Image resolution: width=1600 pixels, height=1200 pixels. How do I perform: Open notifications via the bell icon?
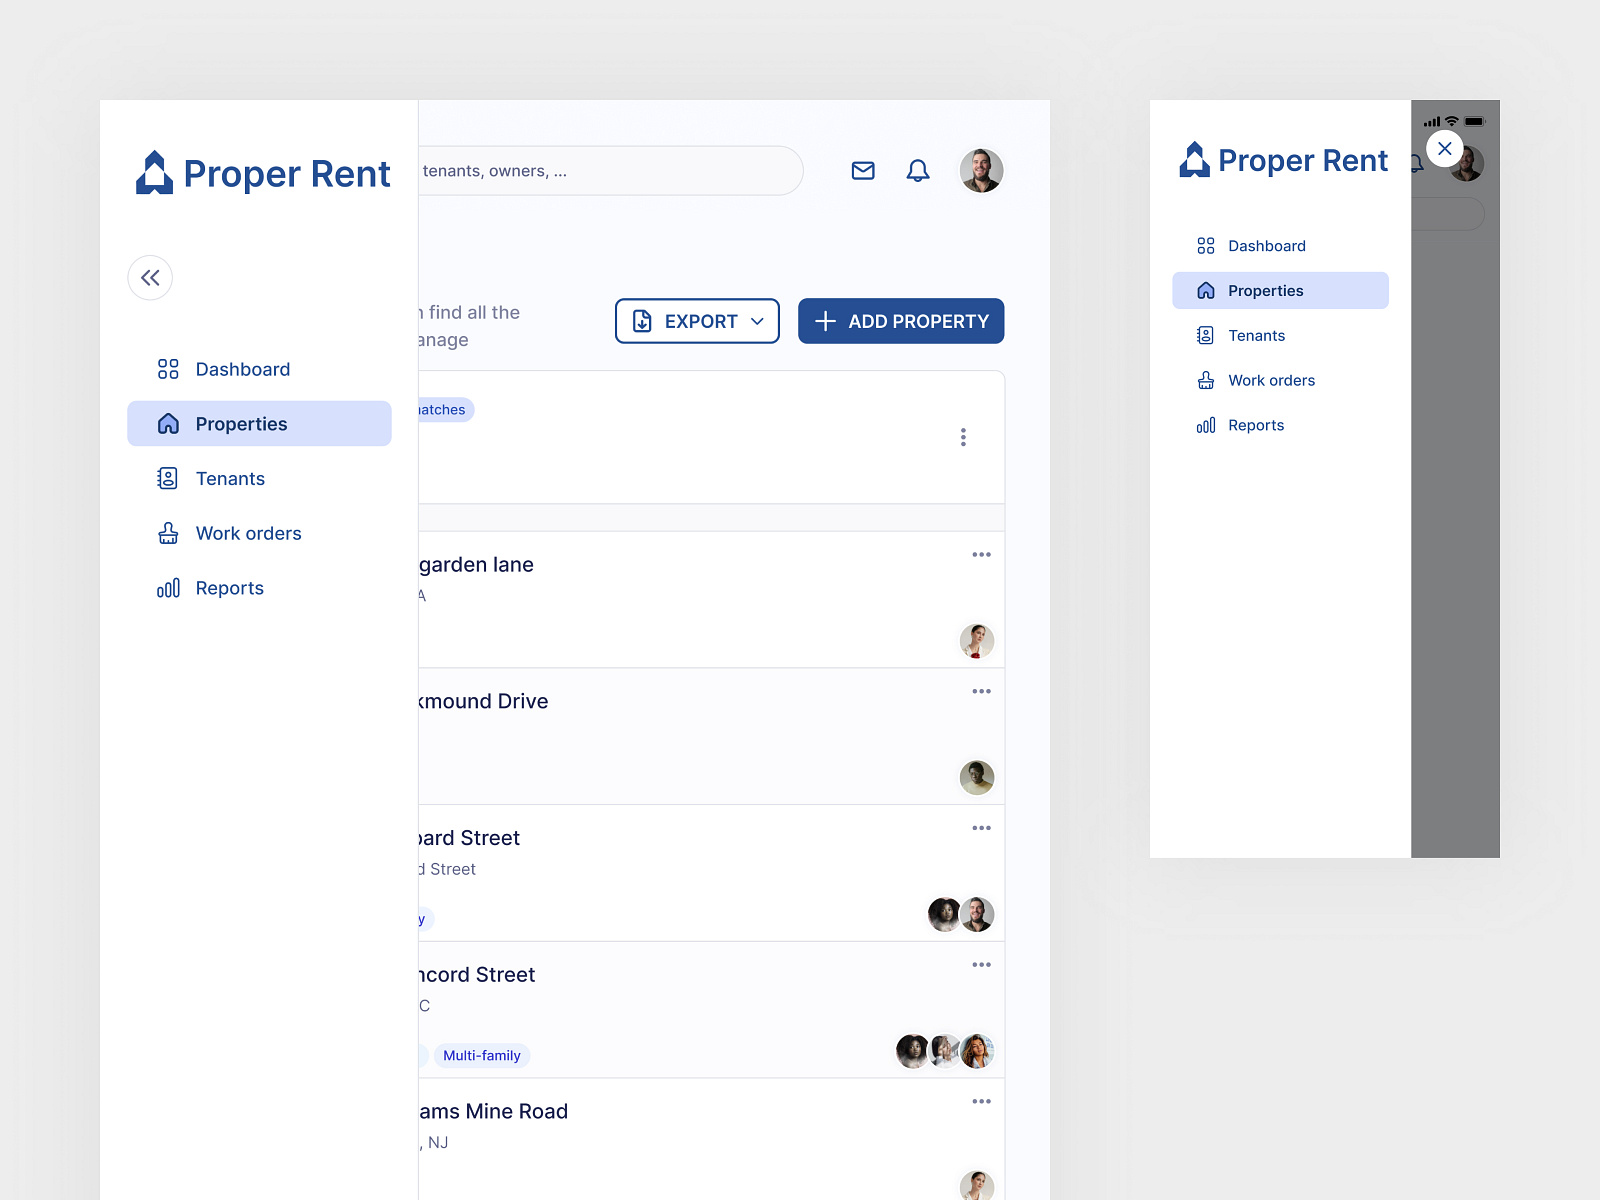[x=918, y=170]
